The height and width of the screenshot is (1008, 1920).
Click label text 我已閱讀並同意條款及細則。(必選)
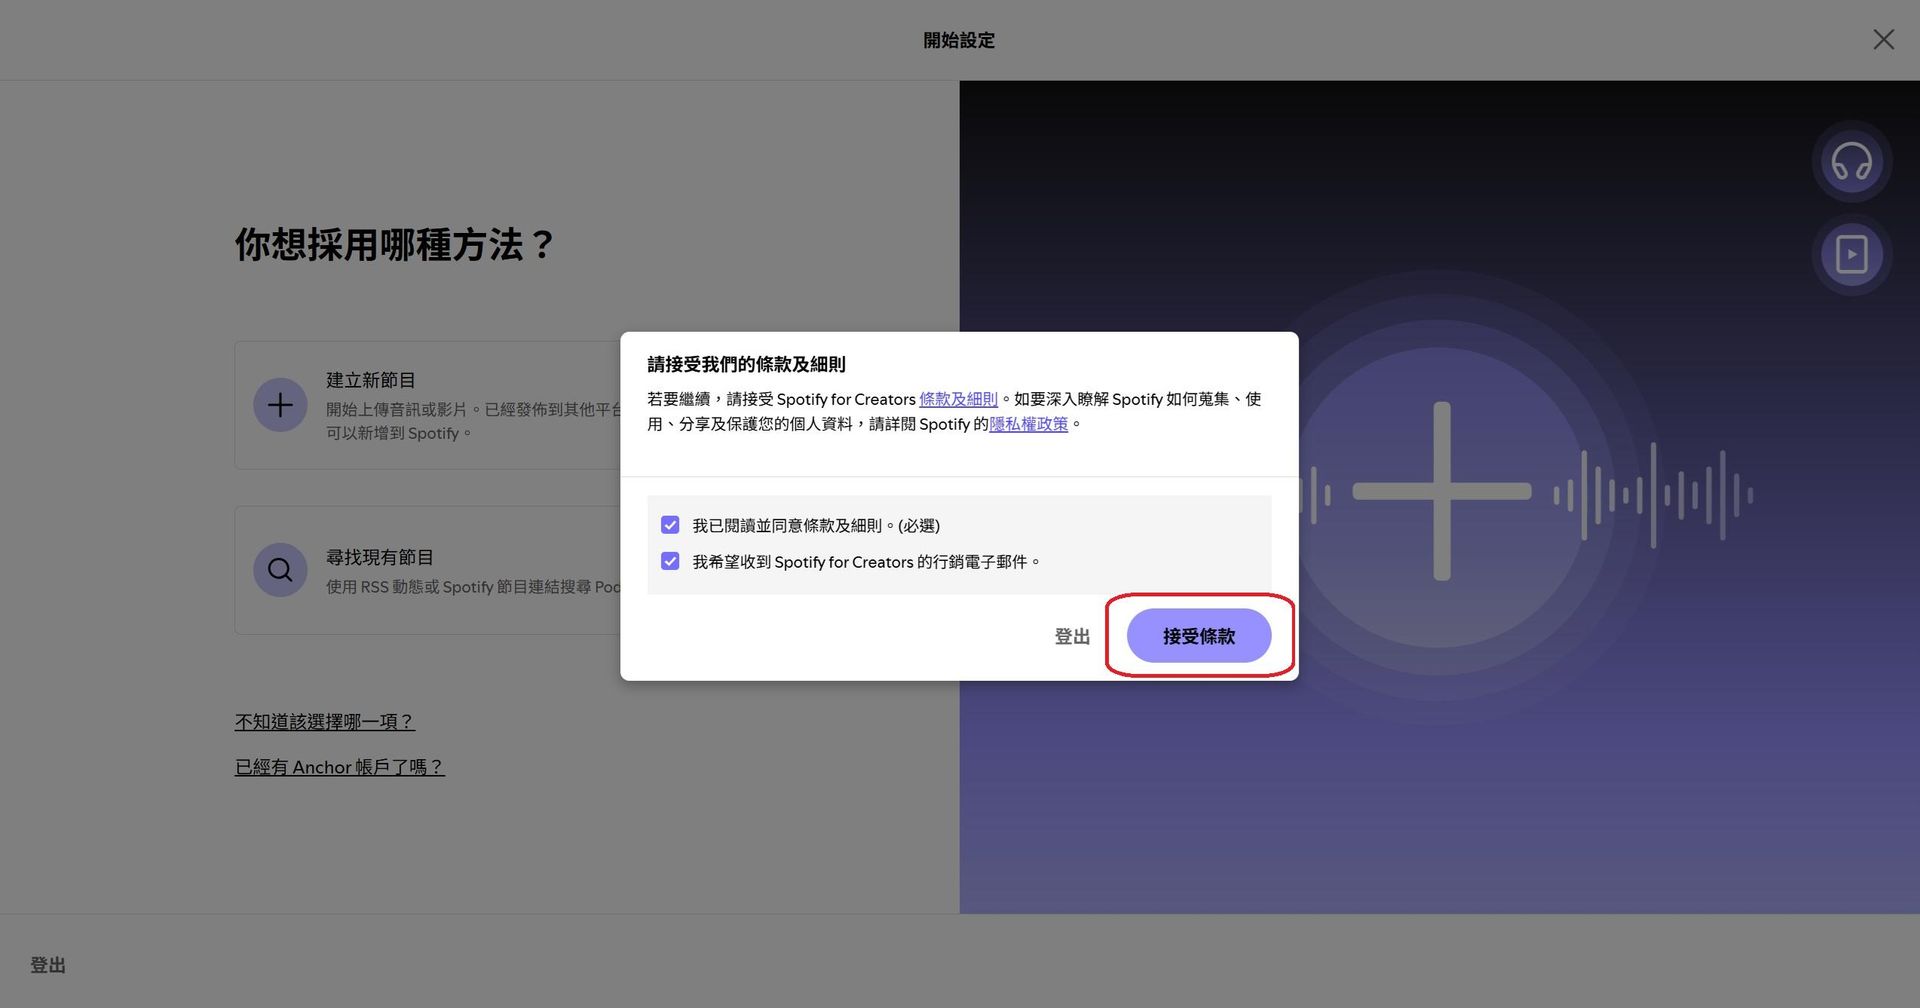pyautogui.click(x=816, y=525)
